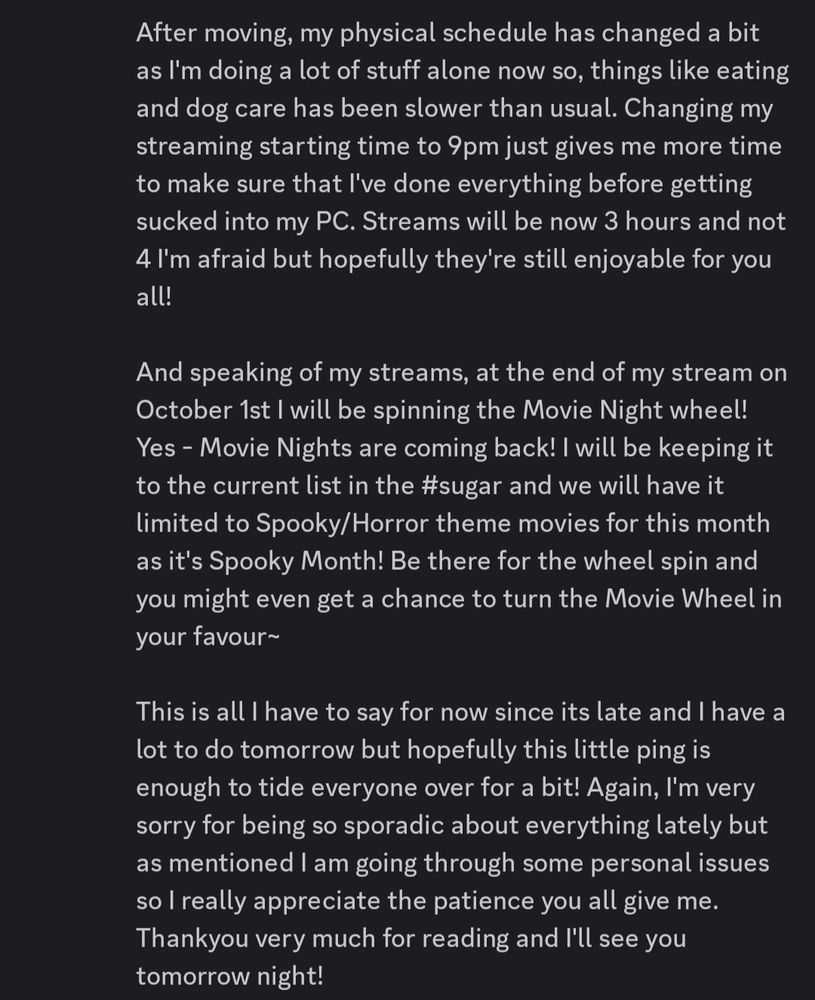Click the closing words "tomorrow night!"
The width and height of the screenshot is (815, 1000).
pyautogui.click(x=230, y=976)
